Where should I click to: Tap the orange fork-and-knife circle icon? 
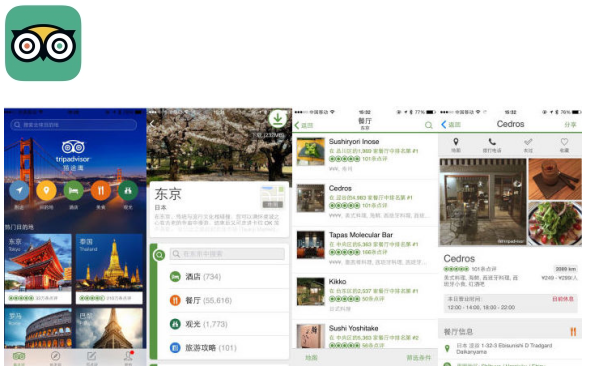[x=101, y=191]
